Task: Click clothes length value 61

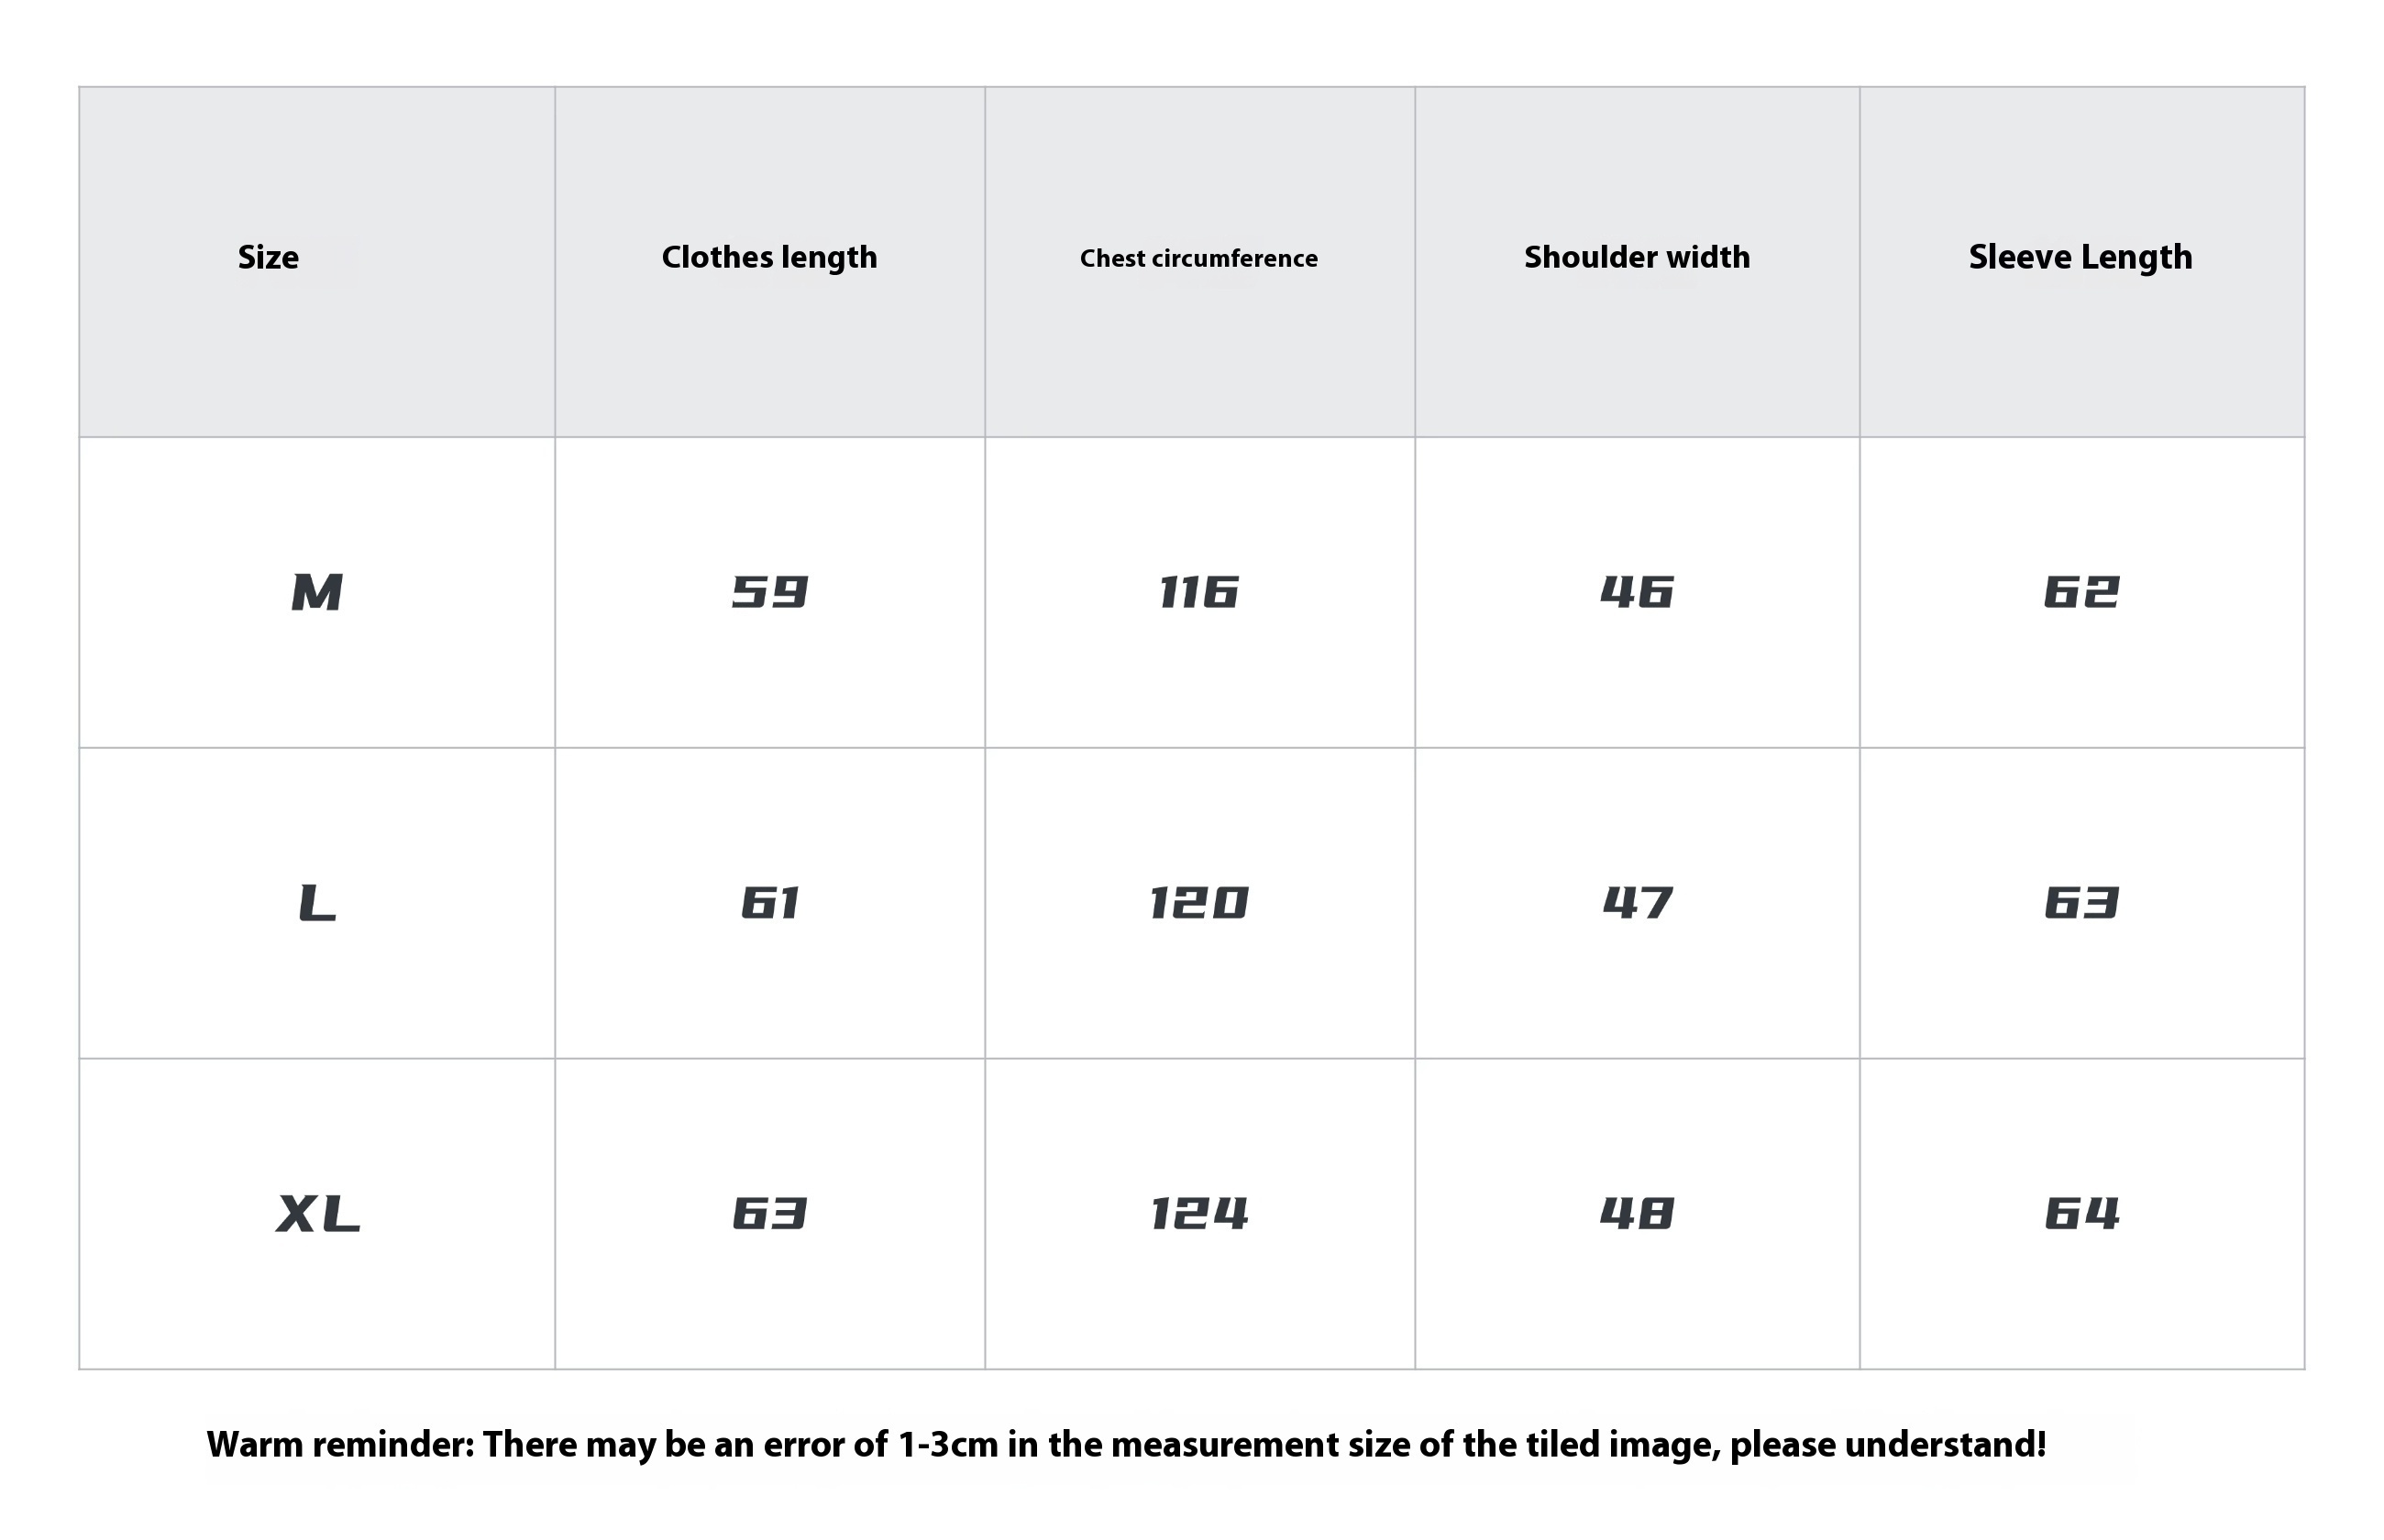Action: click(x=769, y=903)
